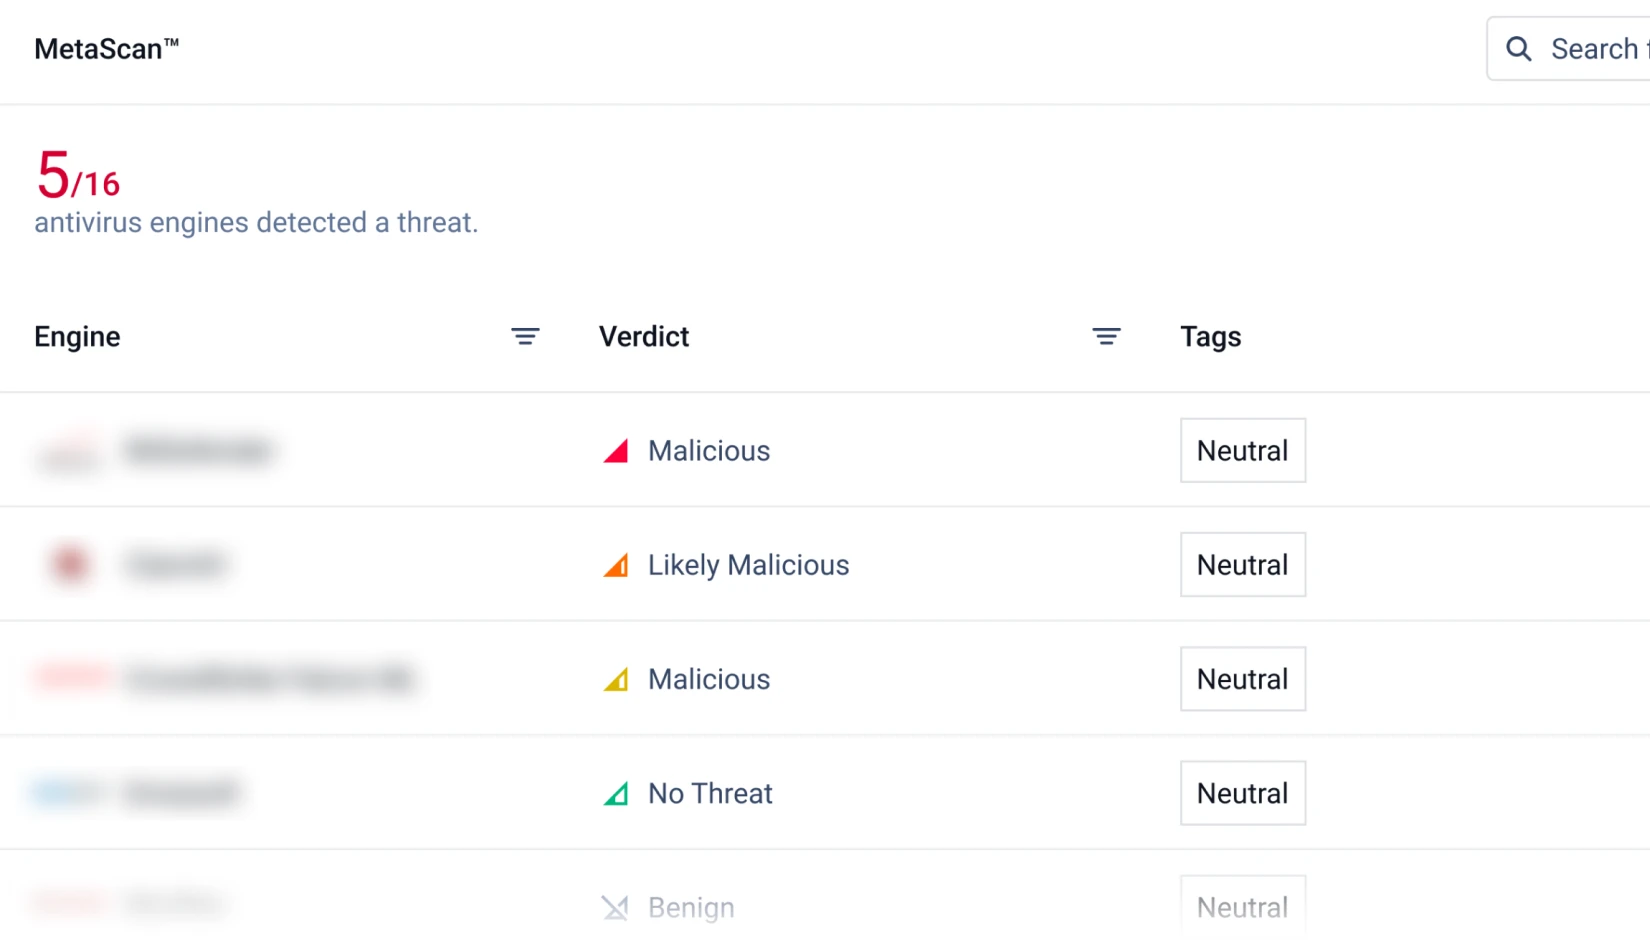1650x942 pixels.
Task: Click the Neutral tag in Benign row
Action: tap(1242, 907)
